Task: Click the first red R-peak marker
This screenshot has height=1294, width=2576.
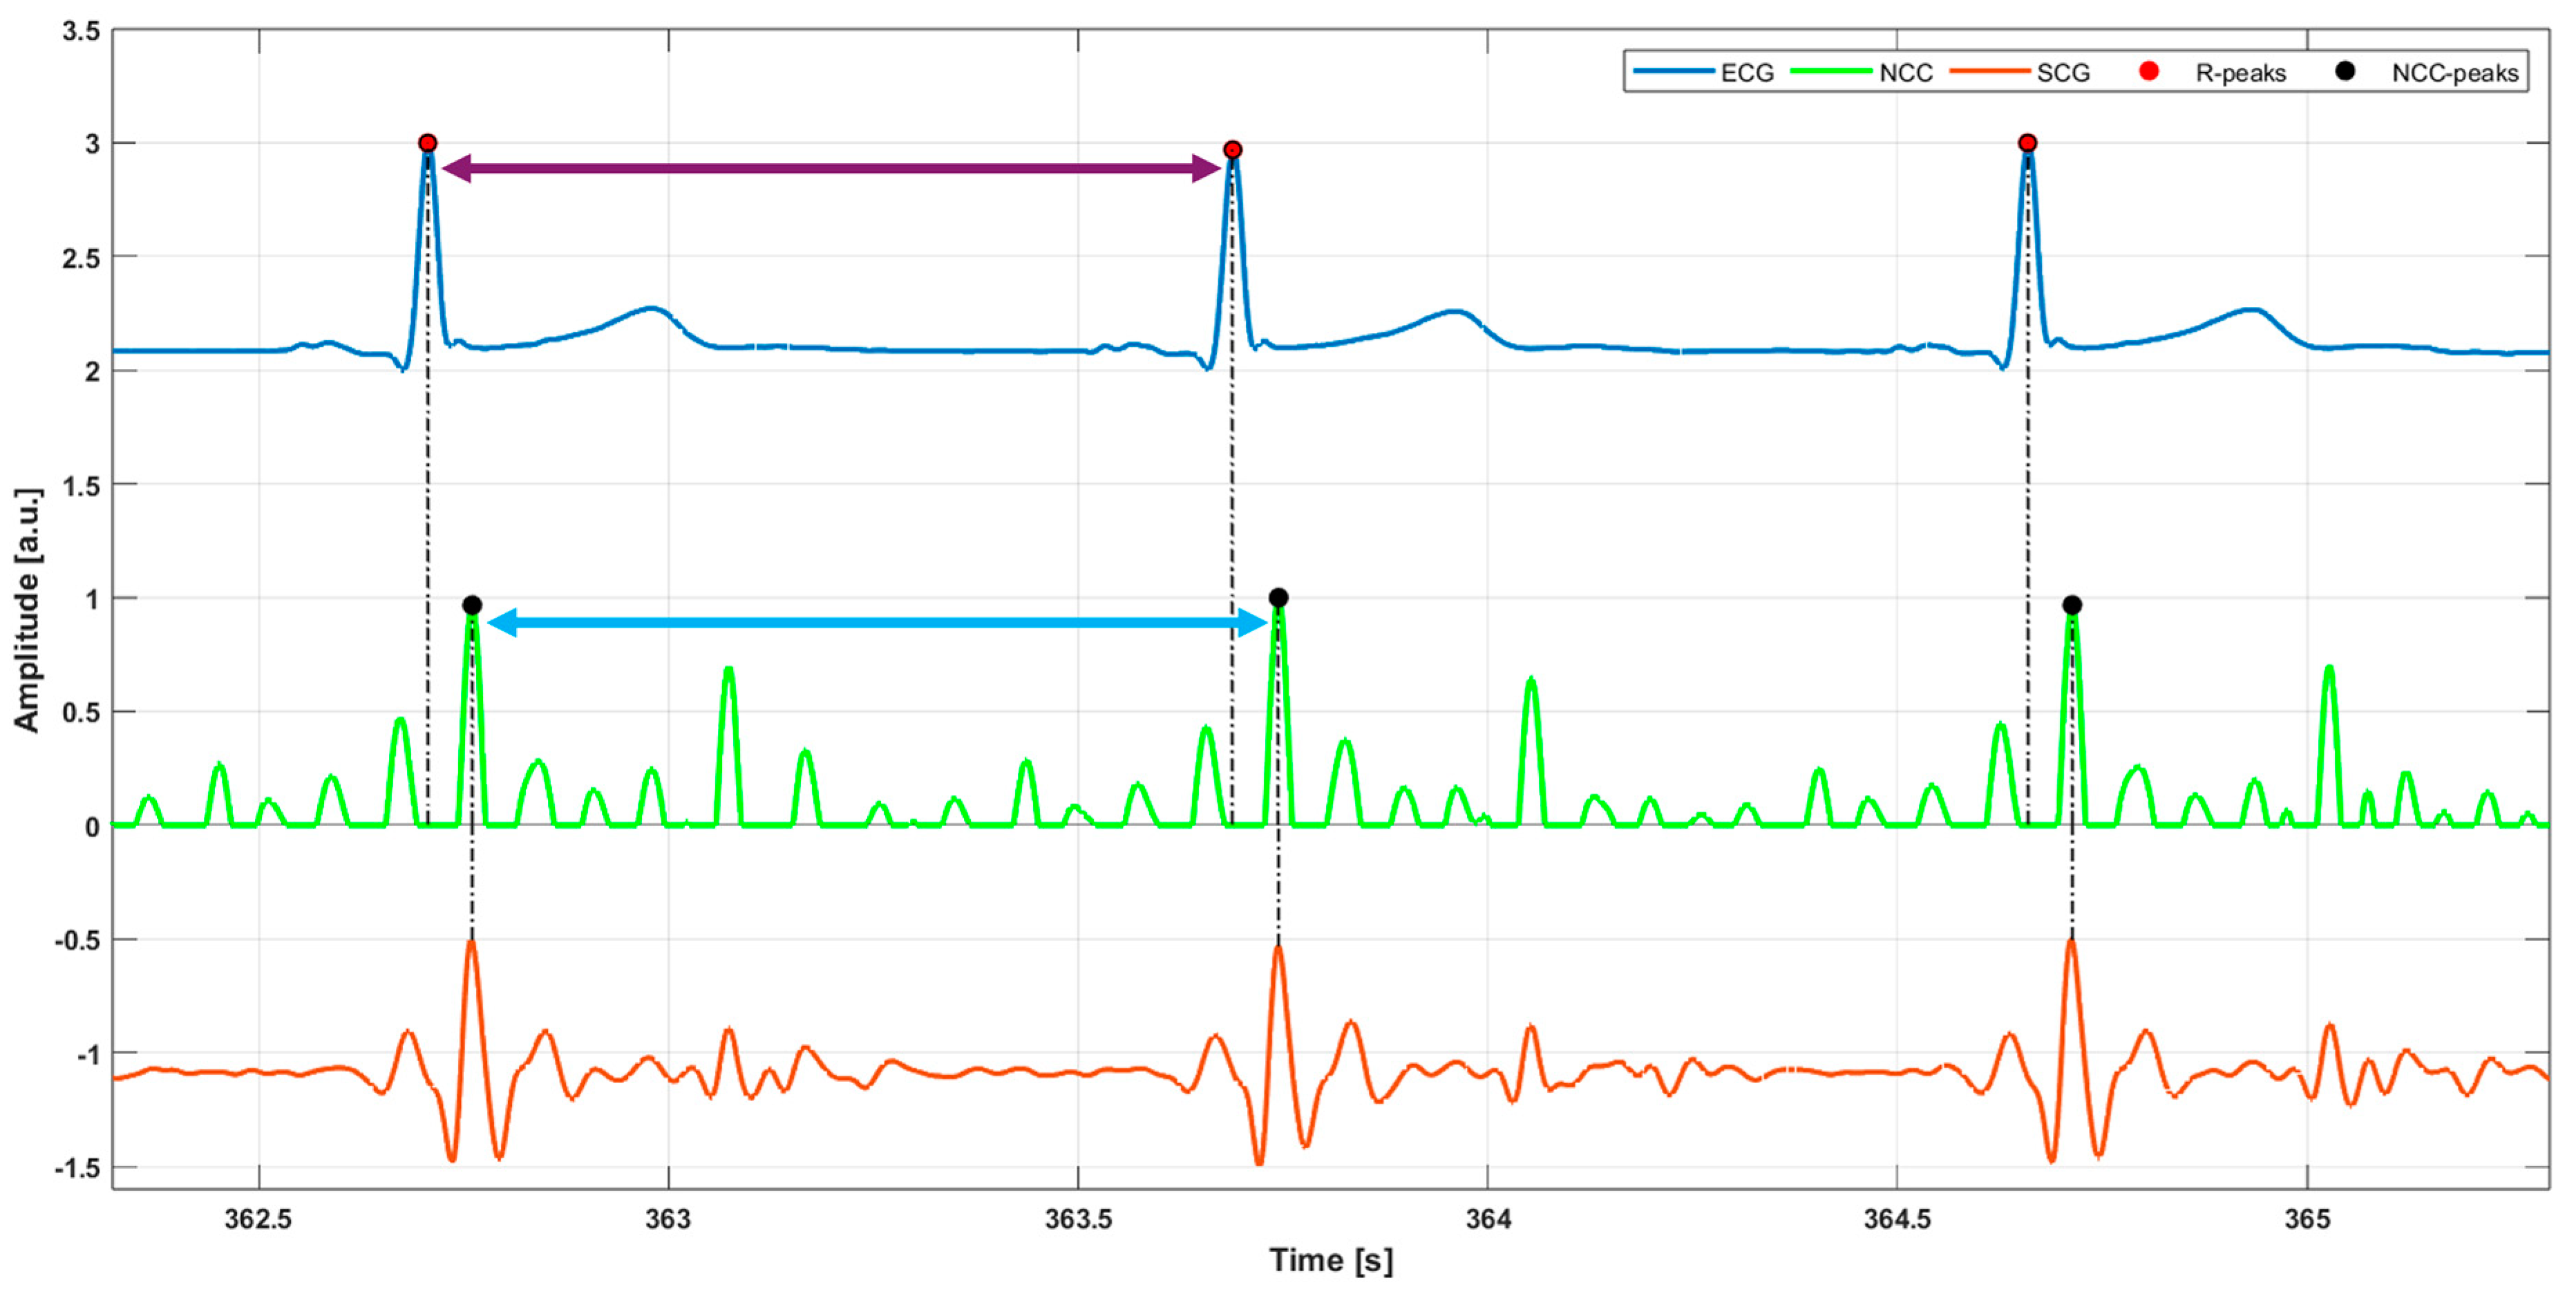Action: 427,143
